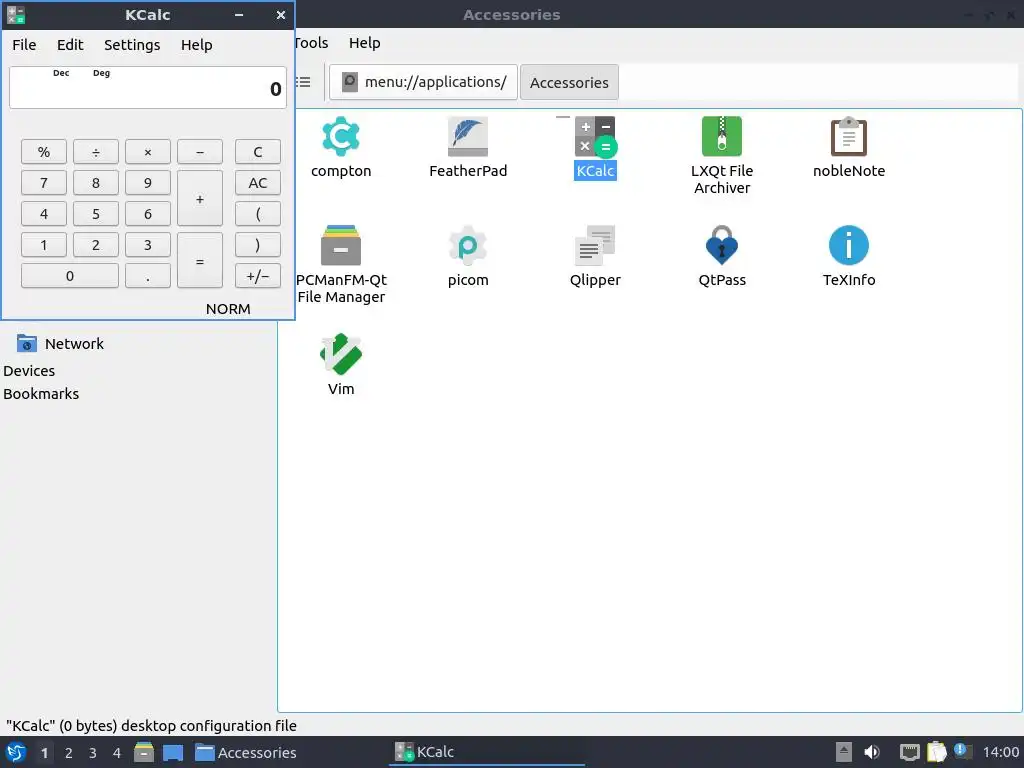
Task: Click digit 5 on calculator
Action: tap(96, 214)
